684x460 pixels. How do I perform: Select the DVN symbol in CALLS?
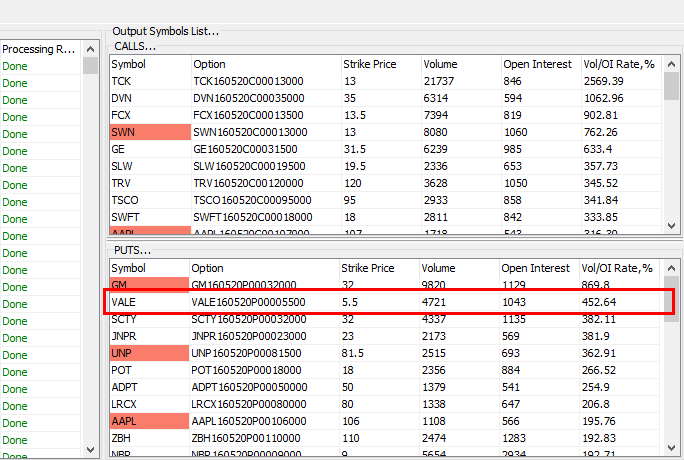pyautogui.click(x=121, y=98)
